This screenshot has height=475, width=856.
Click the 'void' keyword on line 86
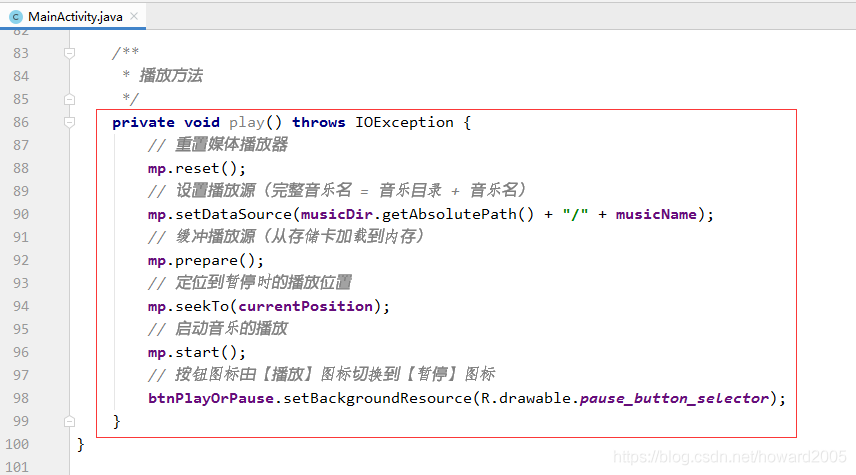tap(202, 122)
